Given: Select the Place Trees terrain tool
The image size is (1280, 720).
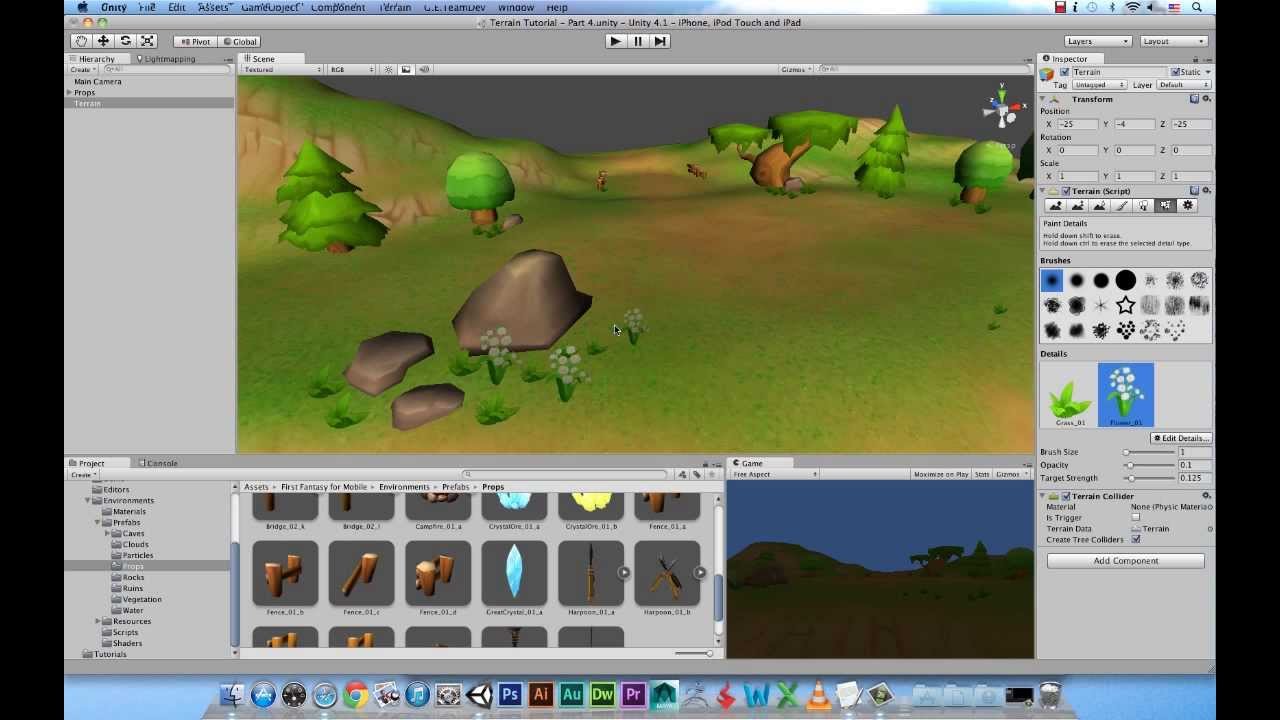Looking at the screenshot, I should point(1143,205).
